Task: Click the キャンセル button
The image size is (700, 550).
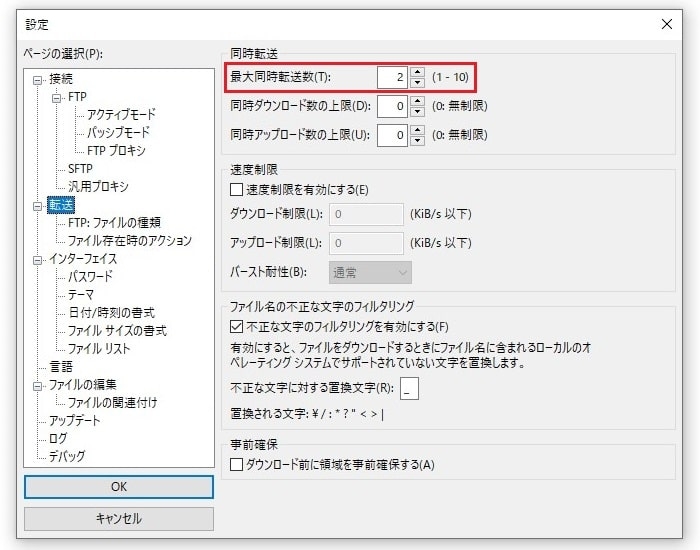Action: [119, 519]
